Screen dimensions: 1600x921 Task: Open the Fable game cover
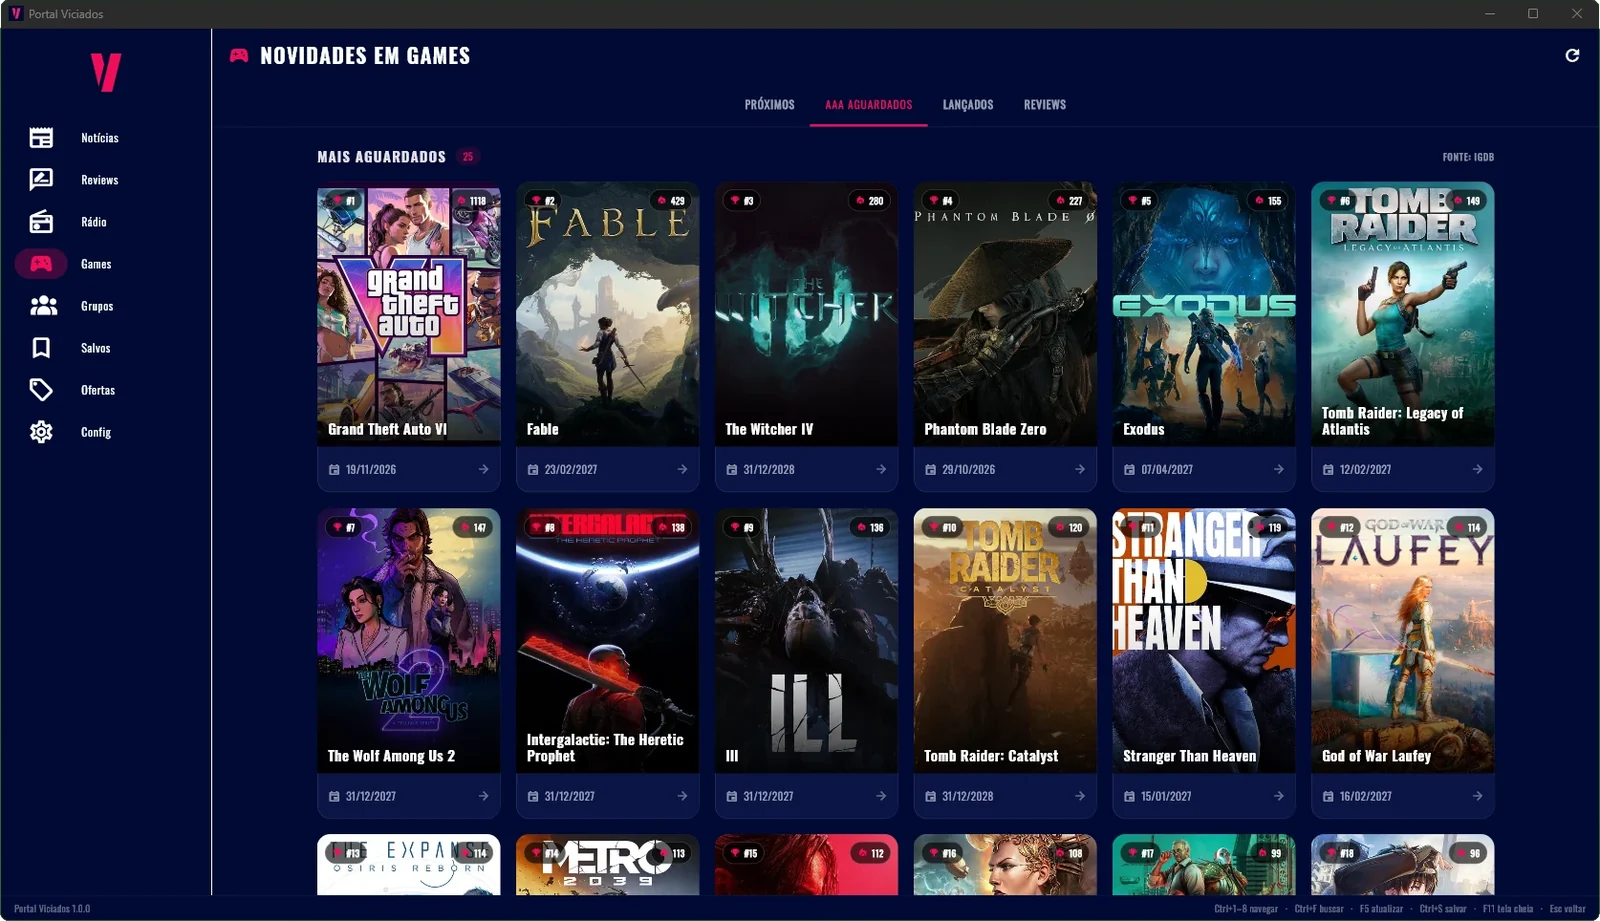coord(608,314)
